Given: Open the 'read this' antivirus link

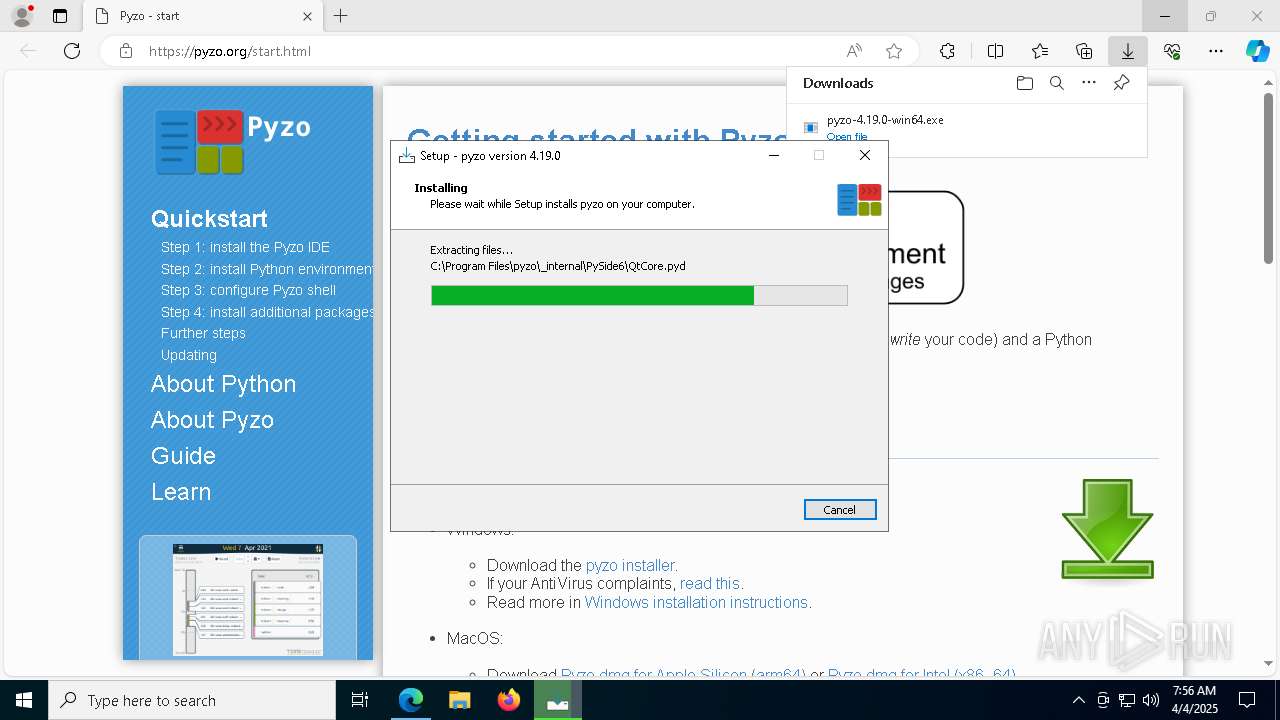Looking at the screenshot, I should (710, 583).
